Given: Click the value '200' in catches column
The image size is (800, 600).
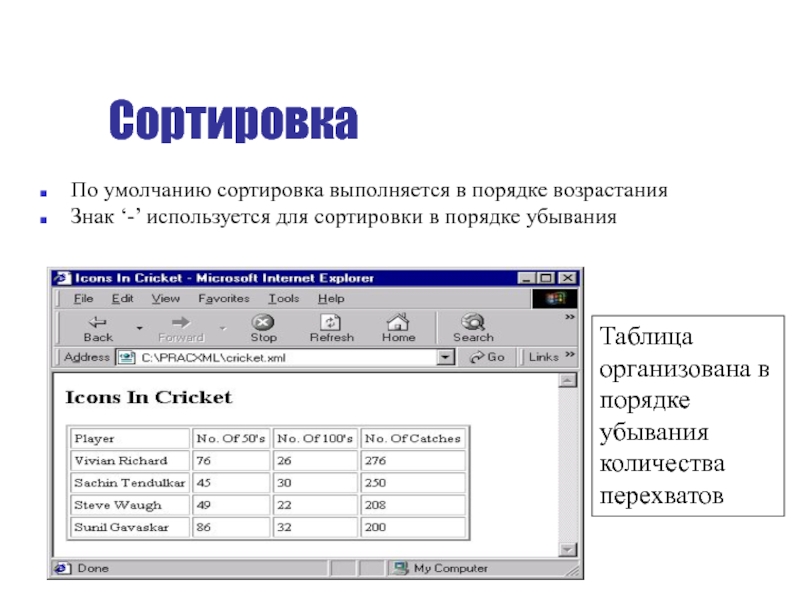Looking at the screenshot, I should tap(376, 527).
